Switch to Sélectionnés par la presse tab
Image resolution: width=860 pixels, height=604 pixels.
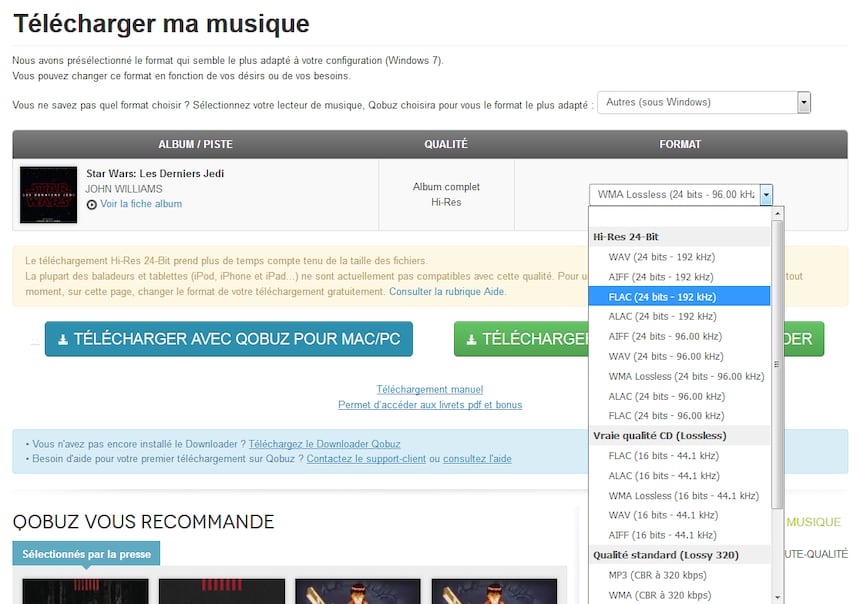[x=86, y=554]
